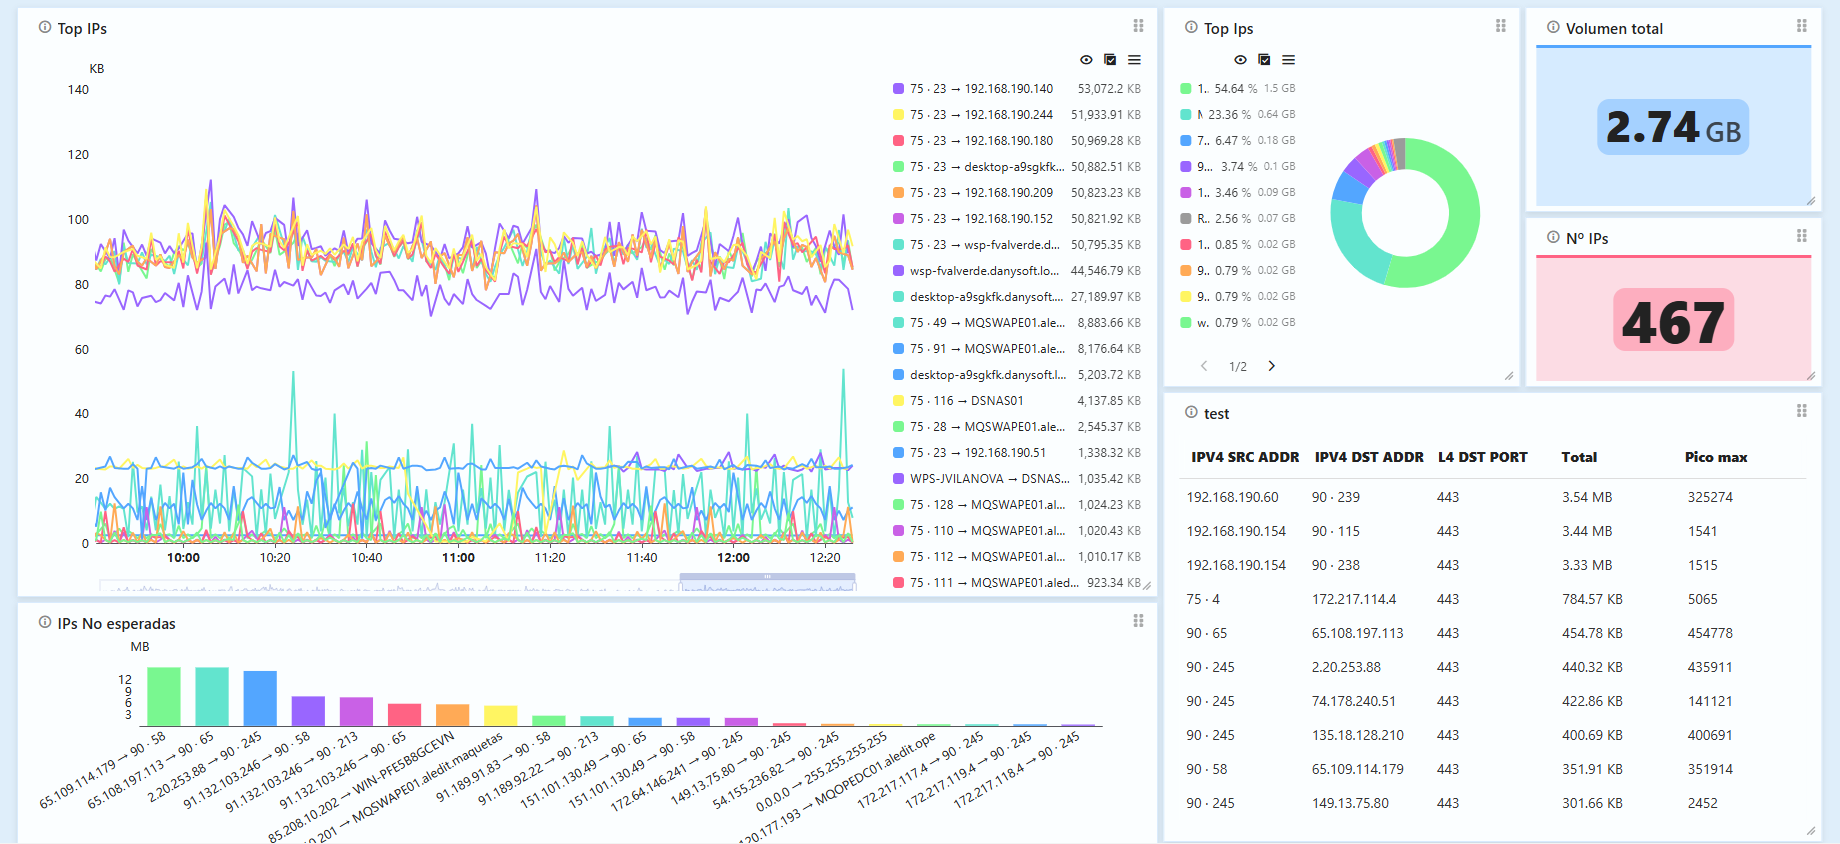Click info icon beside test panel title
Viewport: 1840px width, 844px height.
tap(1191, 413)
